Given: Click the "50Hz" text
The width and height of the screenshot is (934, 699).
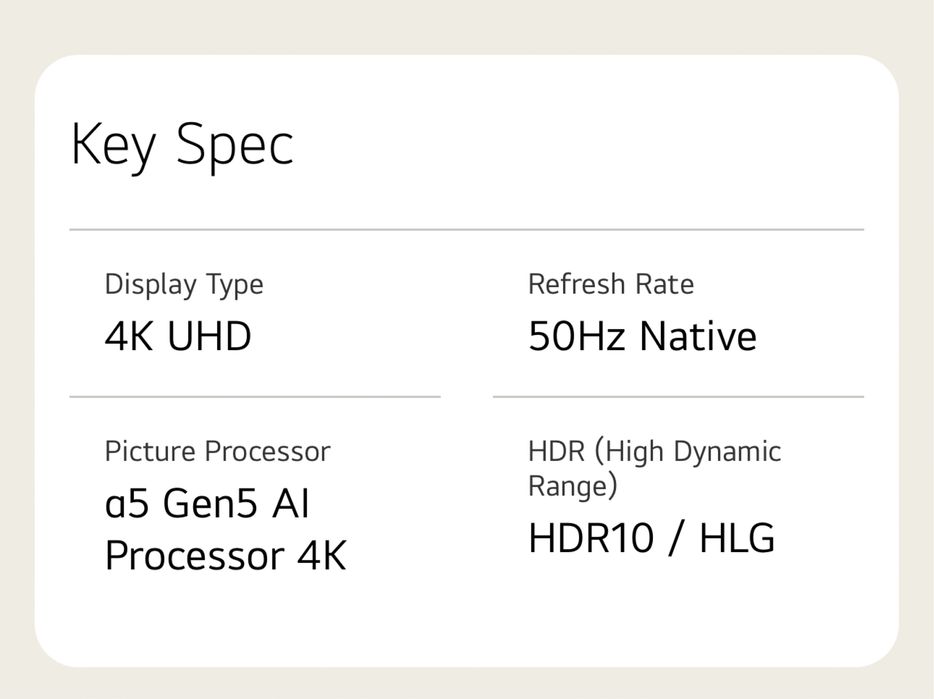Looking at the screenshot, I should click(x=579, y=336).
